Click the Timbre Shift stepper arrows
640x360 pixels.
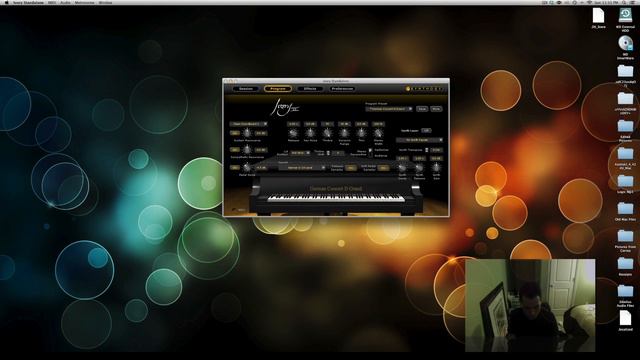coord(328,153)
